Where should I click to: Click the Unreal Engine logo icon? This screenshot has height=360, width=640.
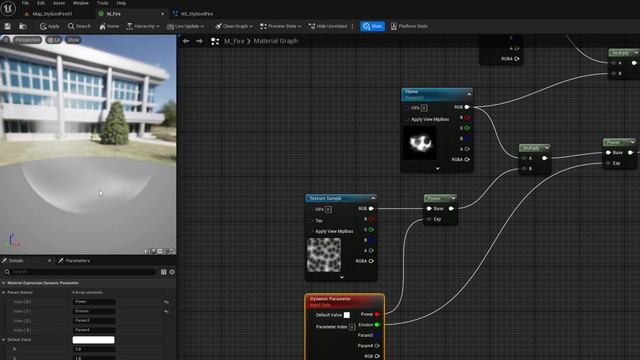pyautogui.click(x=8, y=9)
